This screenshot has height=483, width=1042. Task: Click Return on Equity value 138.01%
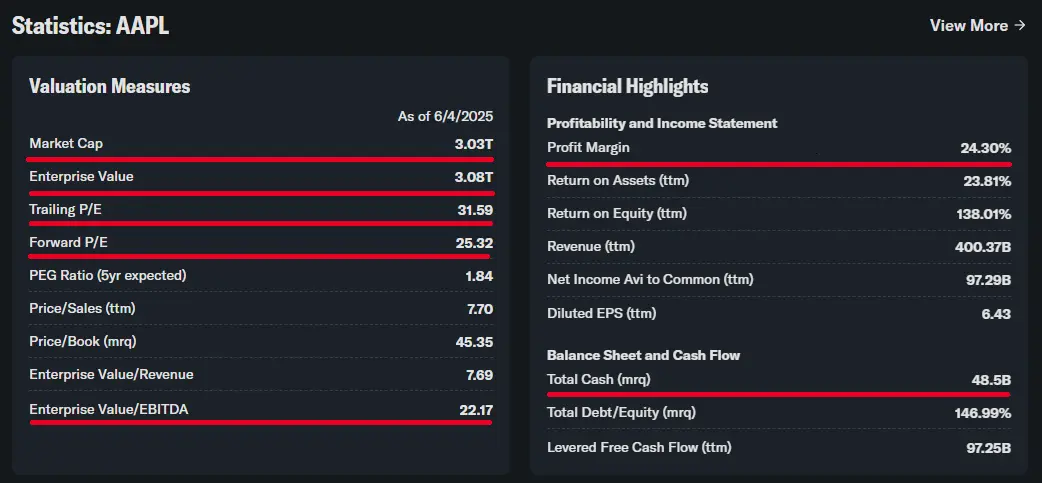click(x=983, y=214)
